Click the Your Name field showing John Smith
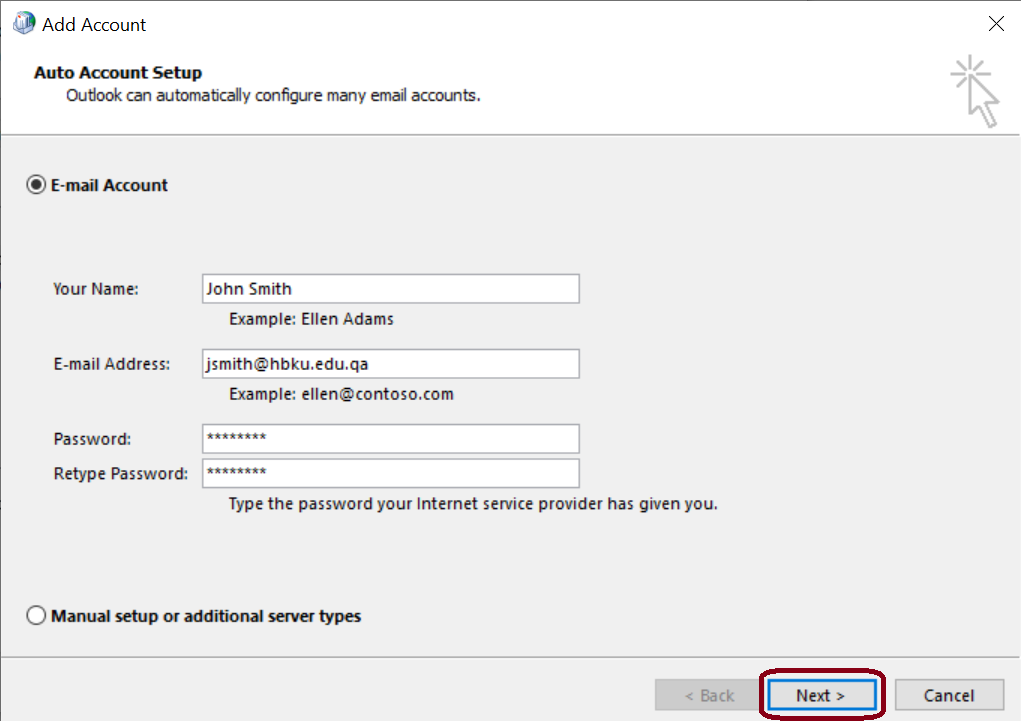This screenshot has width=1021, height=721. (390, 288)
